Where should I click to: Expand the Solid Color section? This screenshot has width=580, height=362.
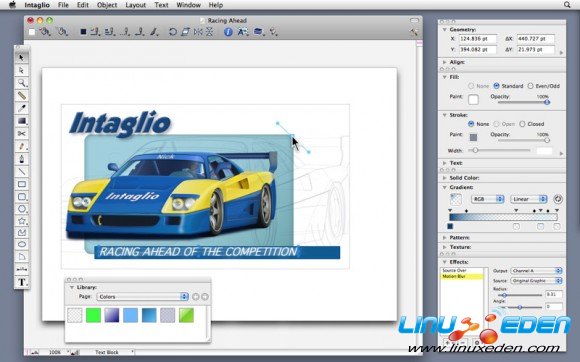click(x=445, y=178)
